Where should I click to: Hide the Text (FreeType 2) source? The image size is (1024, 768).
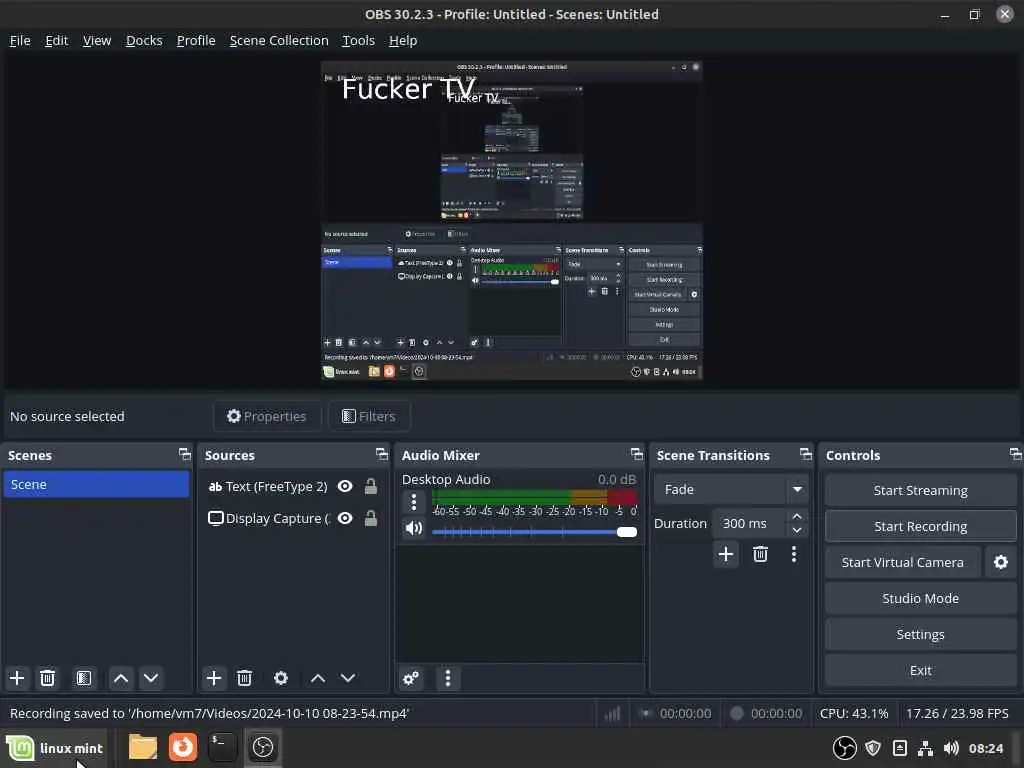coord(345,486)
